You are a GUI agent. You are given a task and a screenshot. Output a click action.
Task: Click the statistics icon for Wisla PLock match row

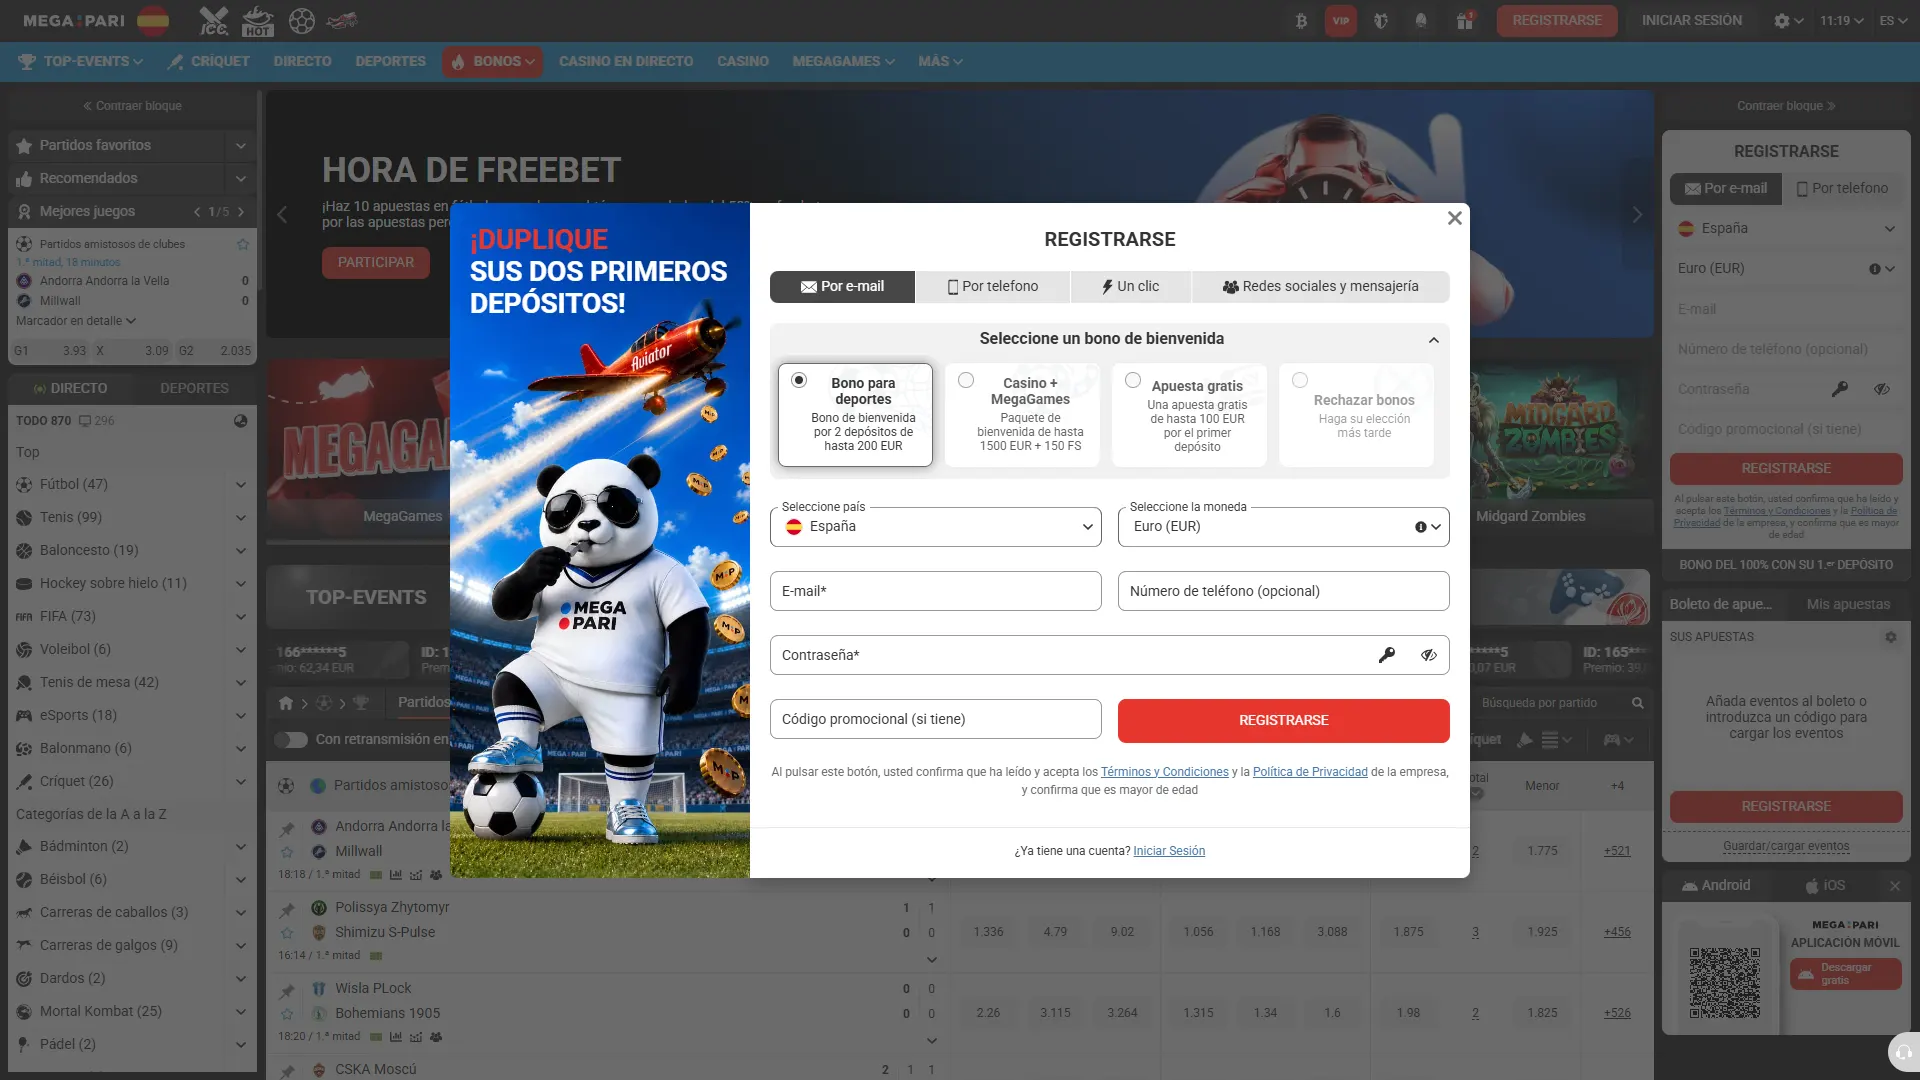pos(396,1037)
